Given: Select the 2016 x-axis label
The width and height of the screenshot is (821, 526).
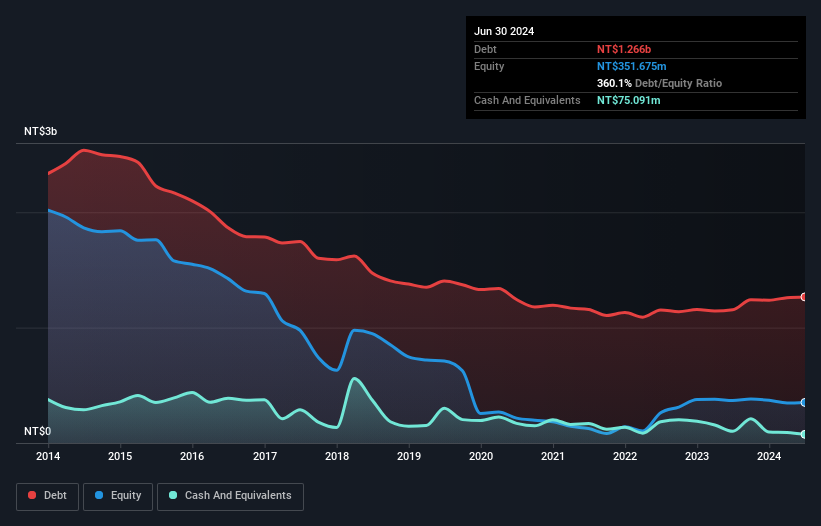Looking at the screenshot, I should click(192, 456).
